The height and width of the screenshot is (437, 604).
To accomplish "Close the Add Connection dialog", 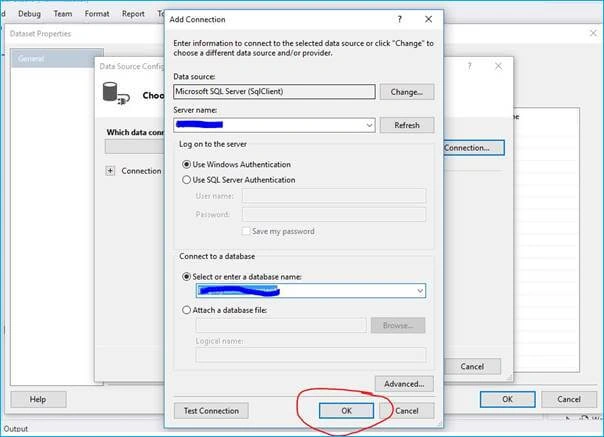I will click(x=428, y=19).
